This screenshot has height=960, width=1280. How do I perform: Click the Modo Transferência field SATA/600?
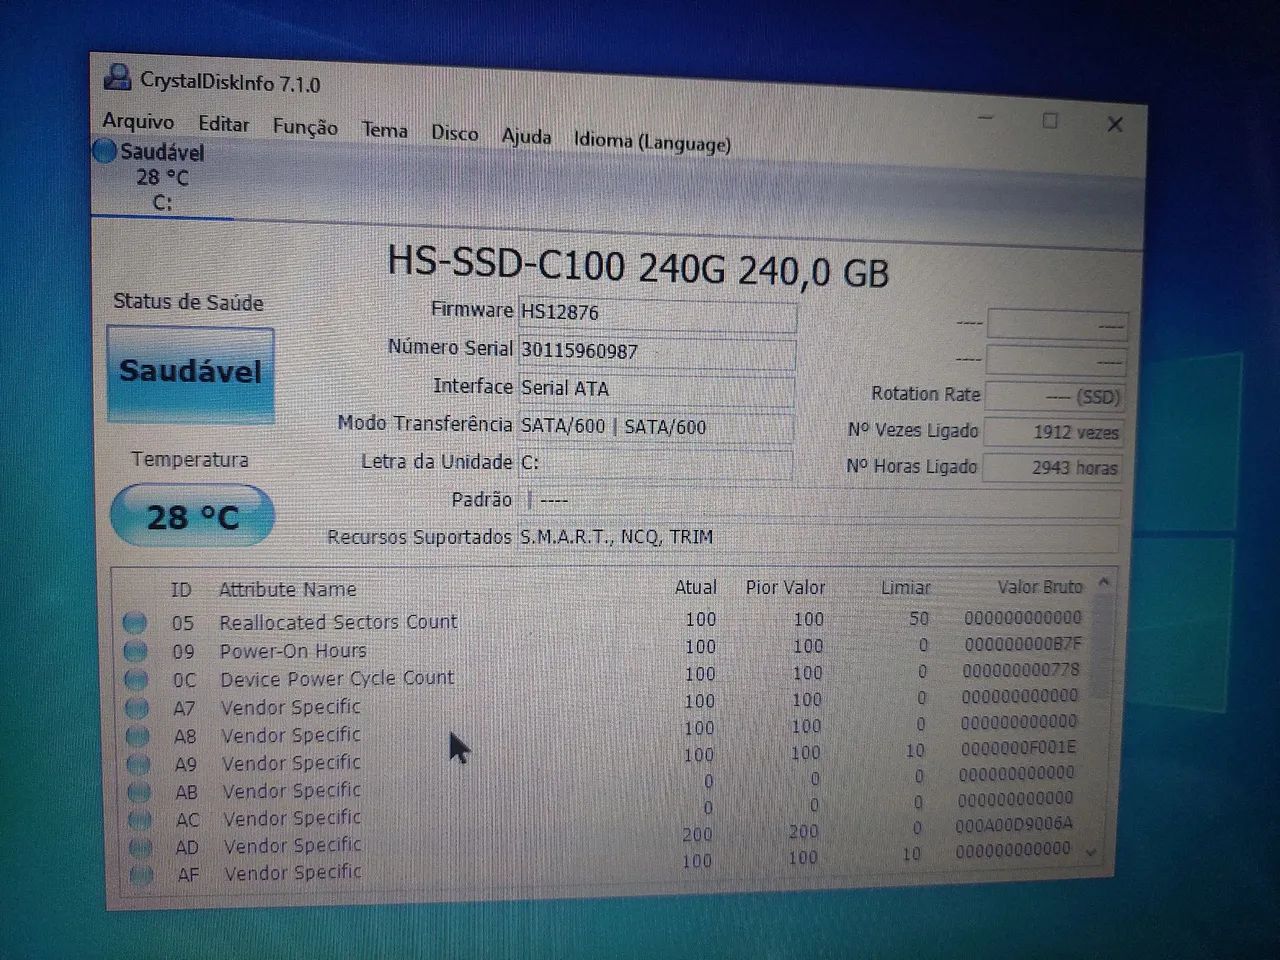coord(656,427)
